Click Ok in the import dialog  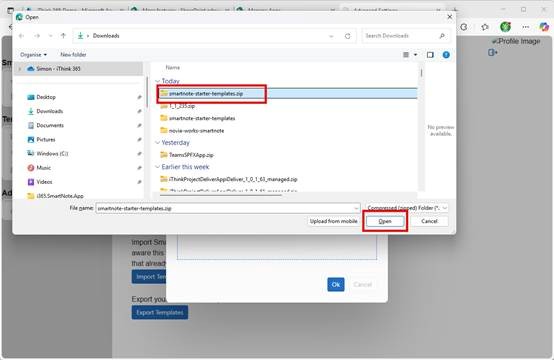point(336,284)
